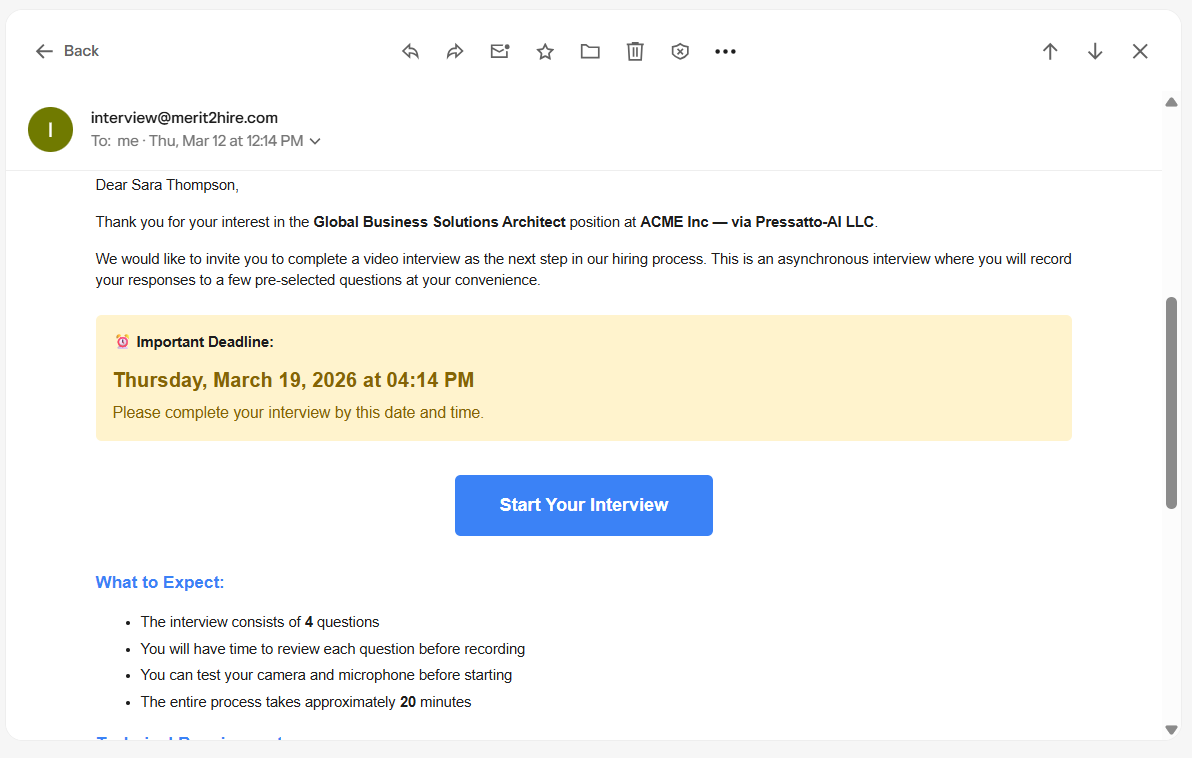The height and width of the screenshot is (758, 1192).
Task: Select the yellow Important Deadline banner
Action: [x=584, y=378]
